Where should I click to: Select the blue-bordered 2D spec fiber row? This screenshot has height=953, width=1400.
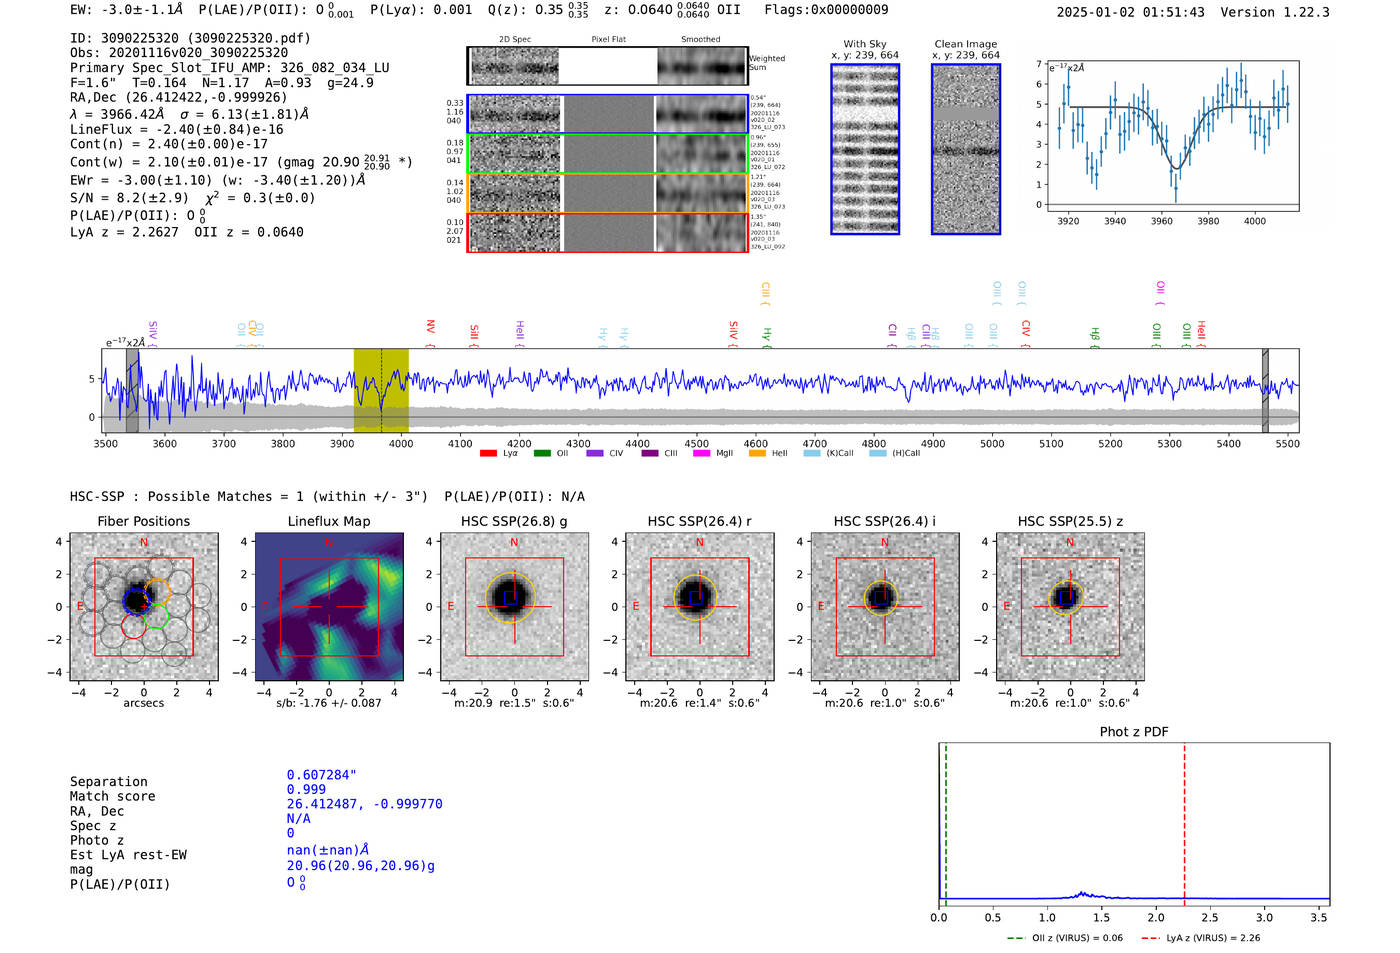[x=607, y=114]
